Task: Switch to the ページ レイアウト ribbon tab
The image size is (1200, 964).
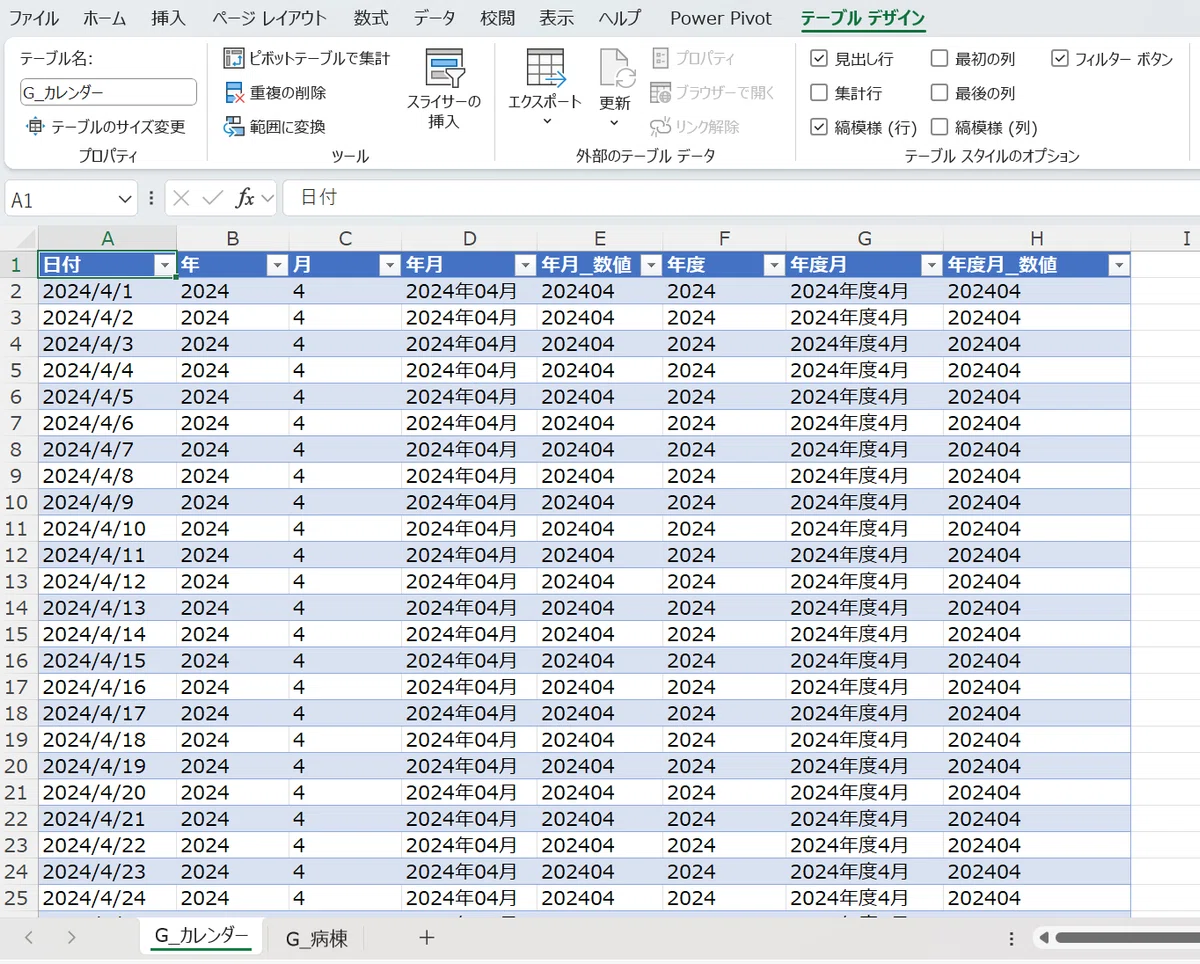Action: pyautogui.click(x=270, y=18)
